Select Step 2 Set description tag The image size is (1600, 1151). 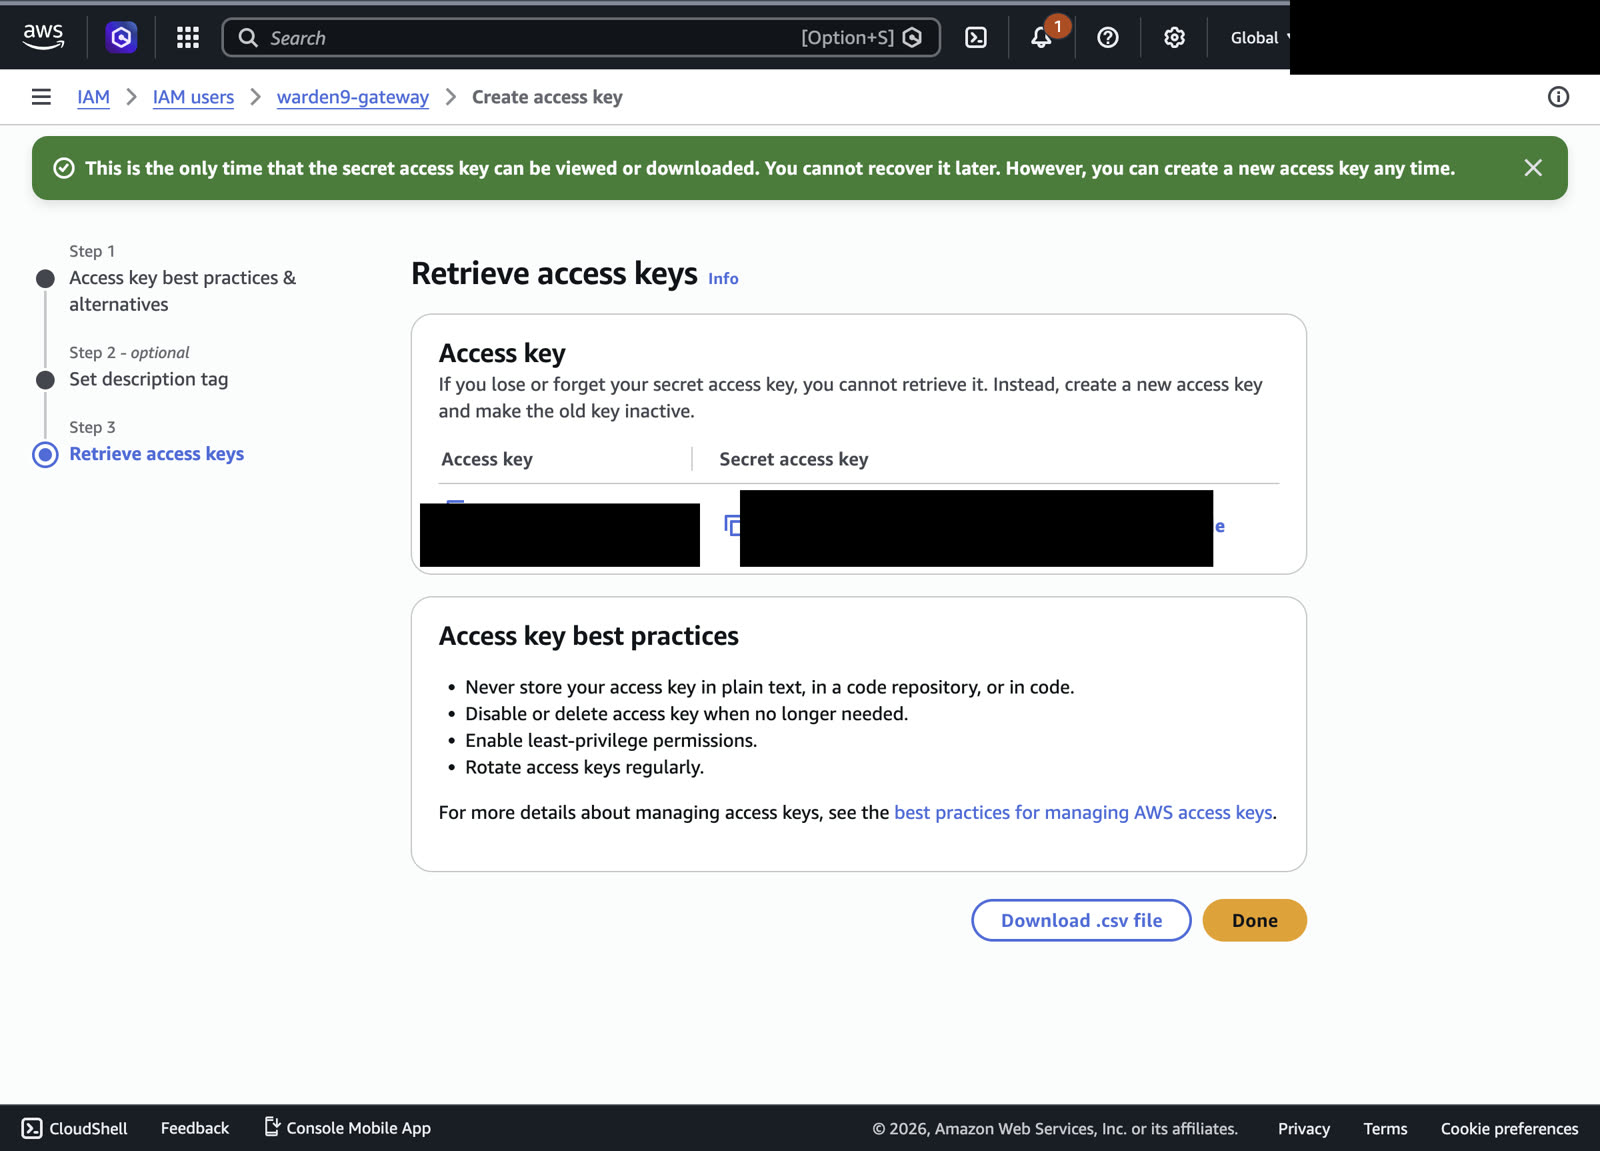(148, 379)
